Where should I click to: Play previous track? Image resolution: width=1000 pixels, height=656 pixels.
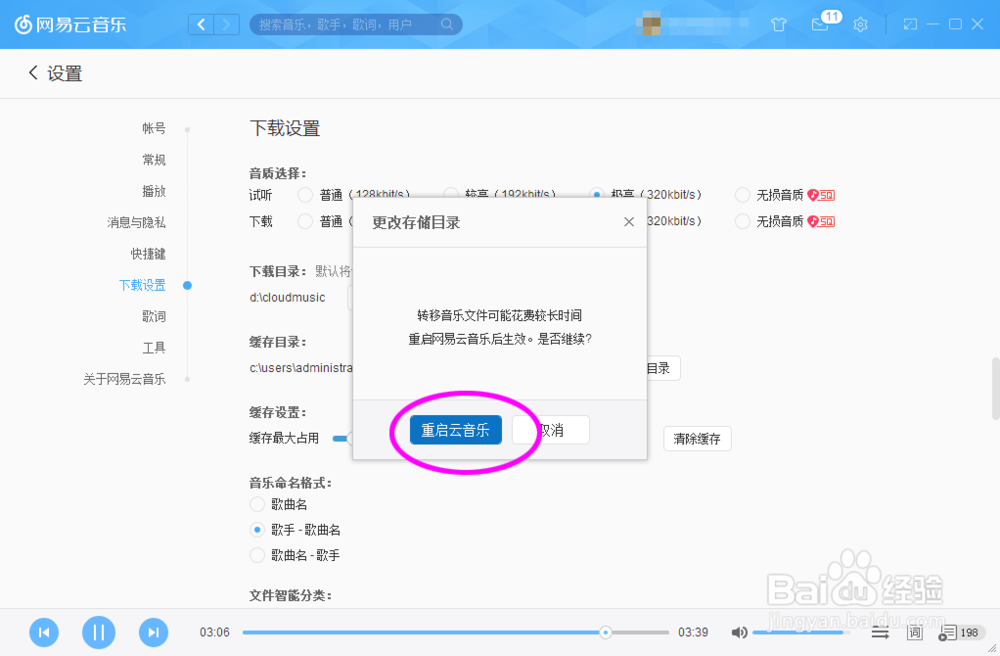(44, 632)
